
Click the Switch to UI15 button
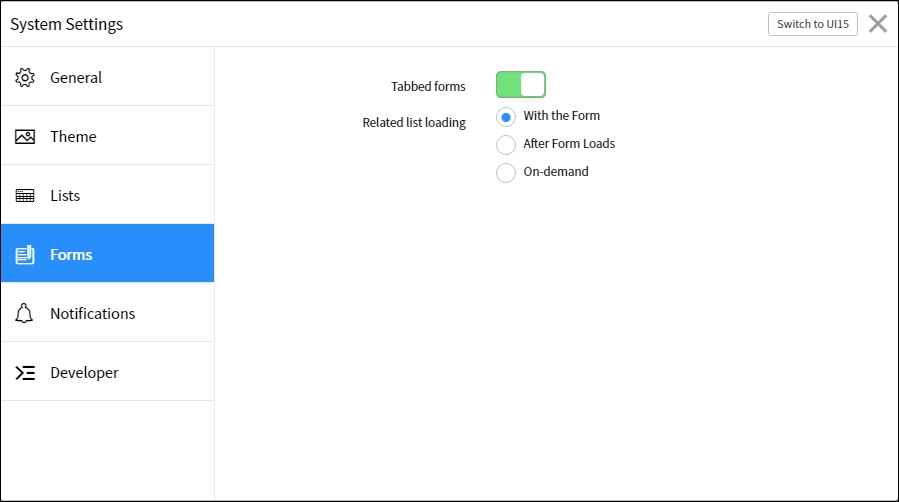point(812,24)
